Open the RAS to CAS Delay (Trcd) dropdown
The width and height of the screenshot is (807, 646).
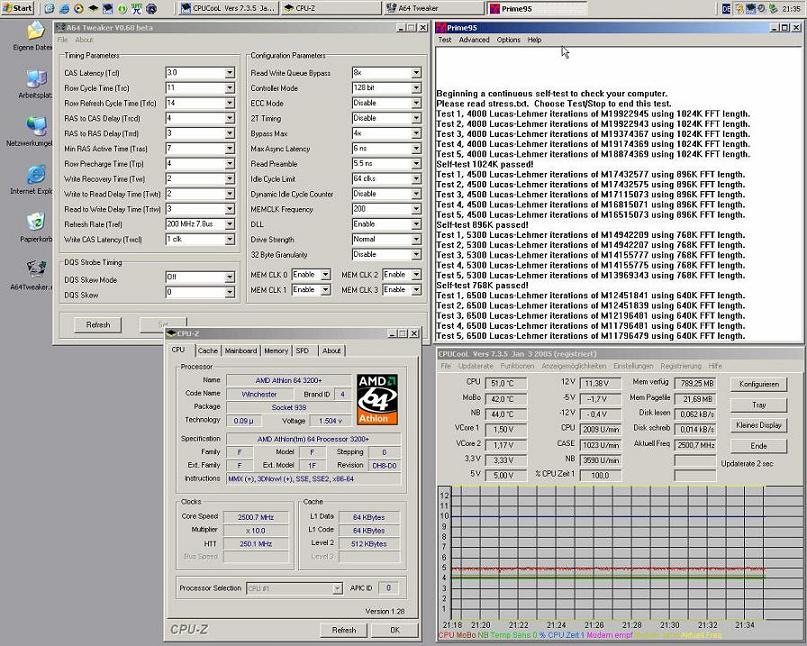[230, 118]
